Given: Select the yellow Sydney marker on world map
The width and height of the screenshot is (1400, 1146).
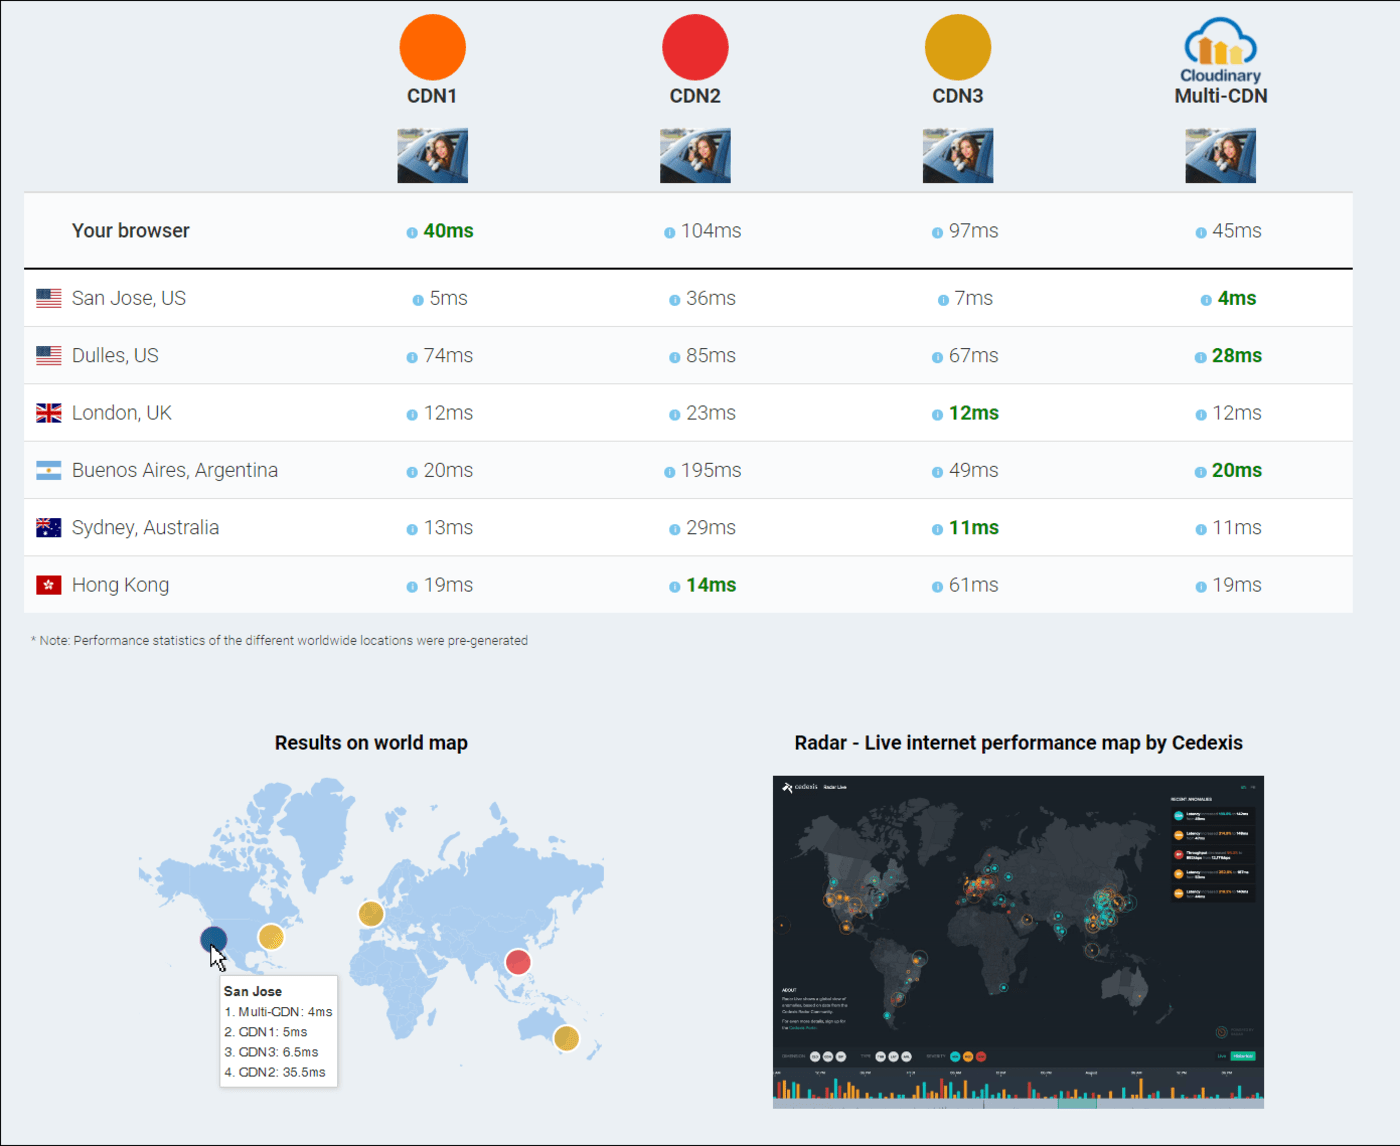Looking at the screenshot, I should 566,1038.
